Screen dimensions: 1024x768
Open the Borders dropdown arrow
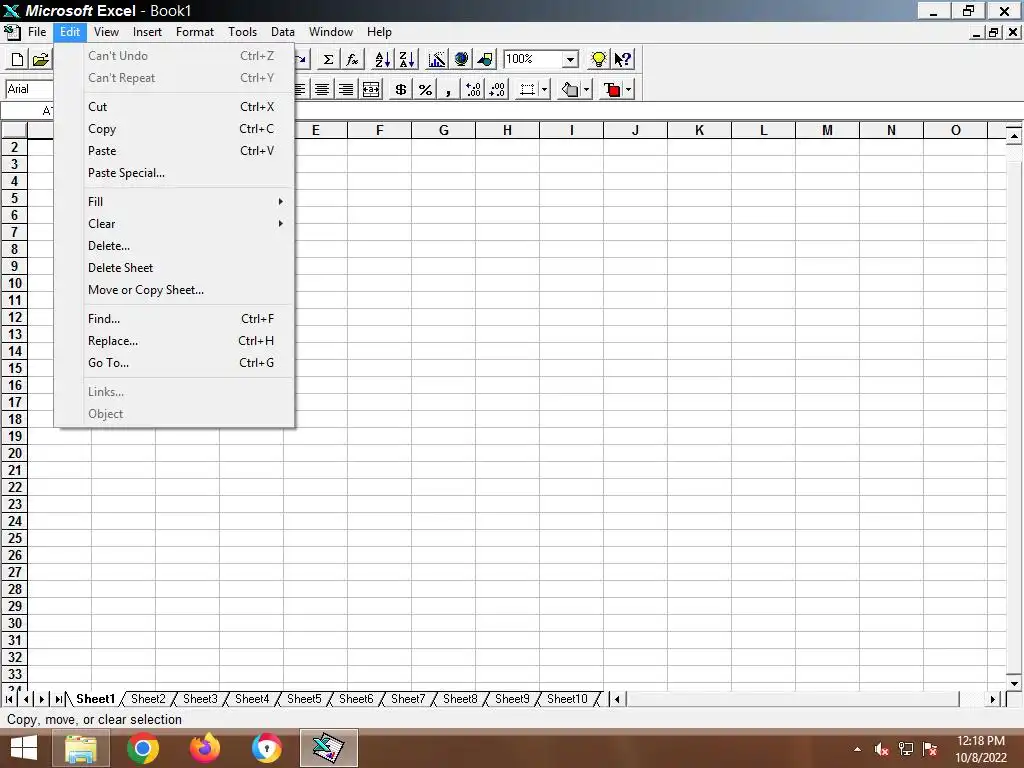(x=545, y=89)
